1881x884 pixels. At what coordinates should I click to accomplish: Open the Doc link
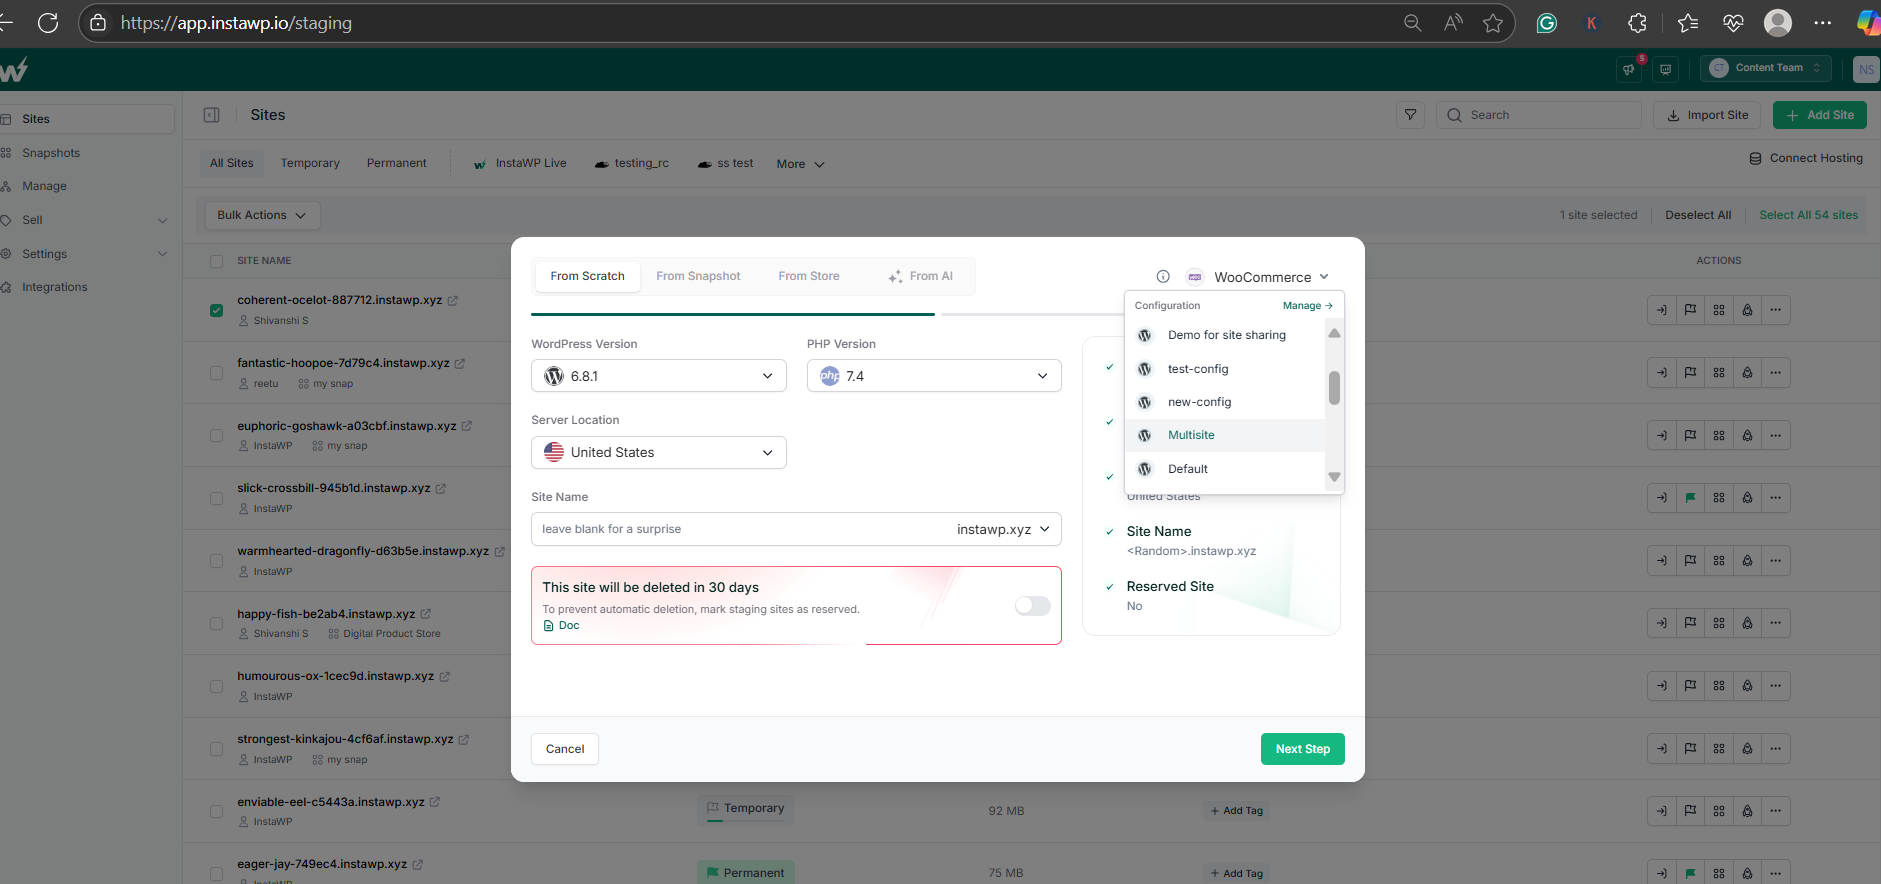(562, 626)
